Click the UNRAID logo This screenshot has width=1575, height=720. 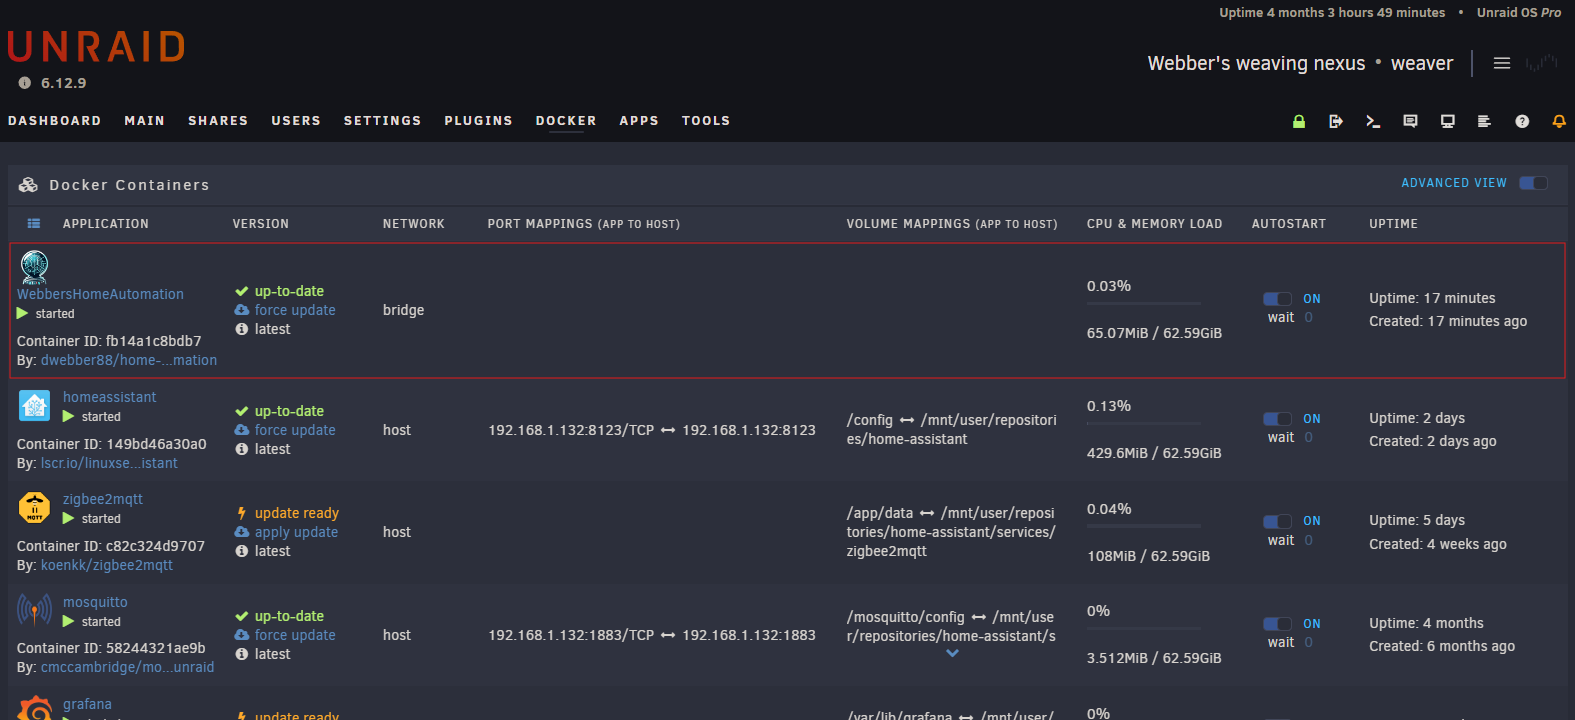click(96, 47)
